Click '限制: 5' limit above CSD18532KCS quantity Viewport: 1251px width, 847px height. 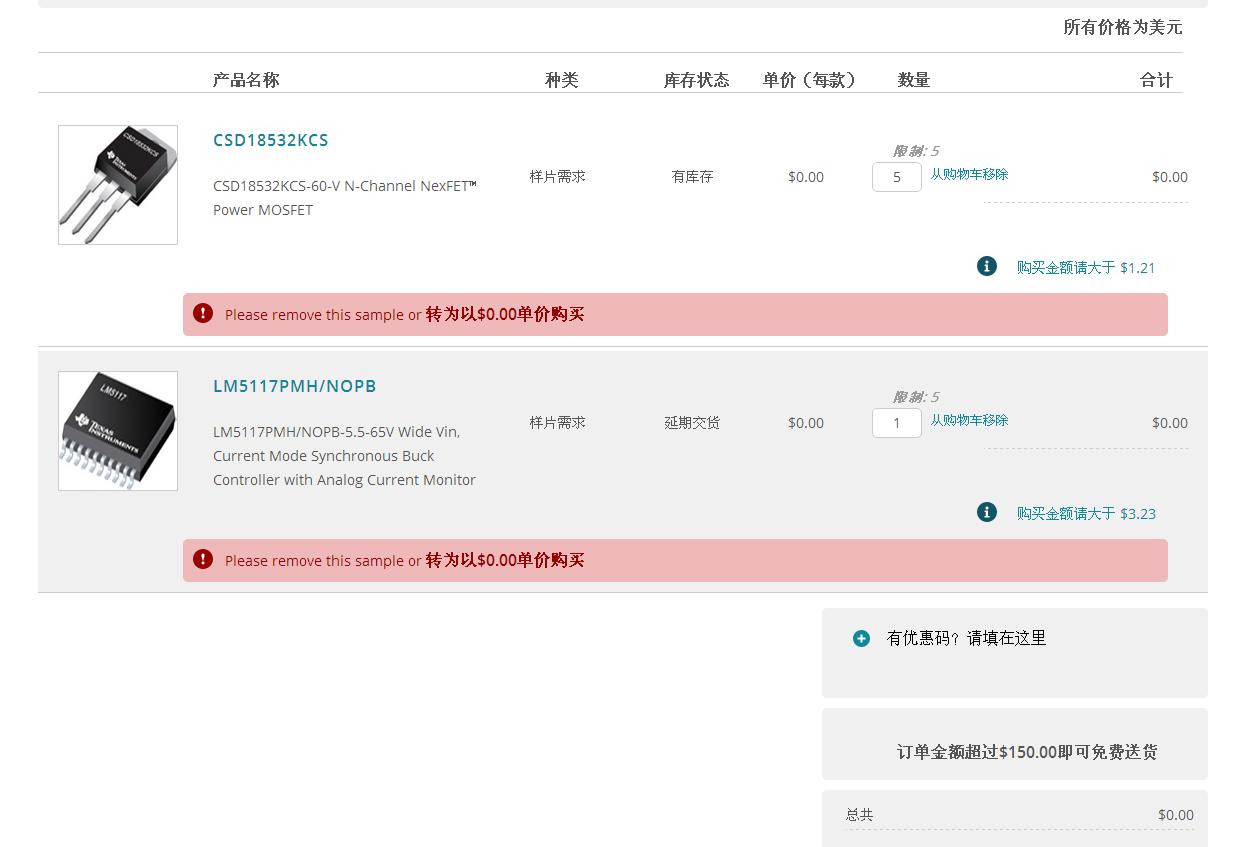(916, 151)
